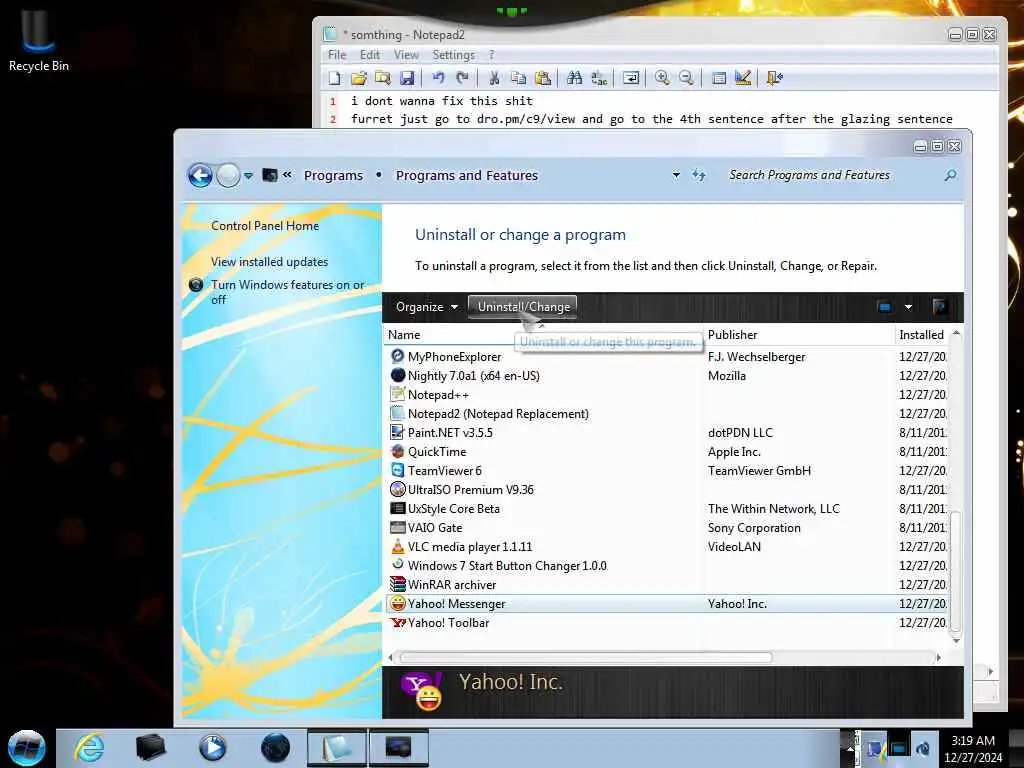The image size is (1024, 768).
Task: Click the New document icon in Notepad2
Action: [334, 78]
